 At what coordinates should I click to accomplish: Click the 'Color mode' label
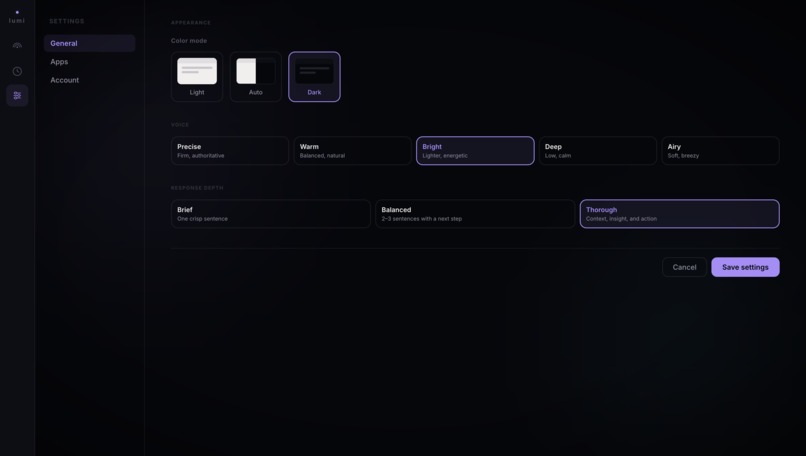189,41
